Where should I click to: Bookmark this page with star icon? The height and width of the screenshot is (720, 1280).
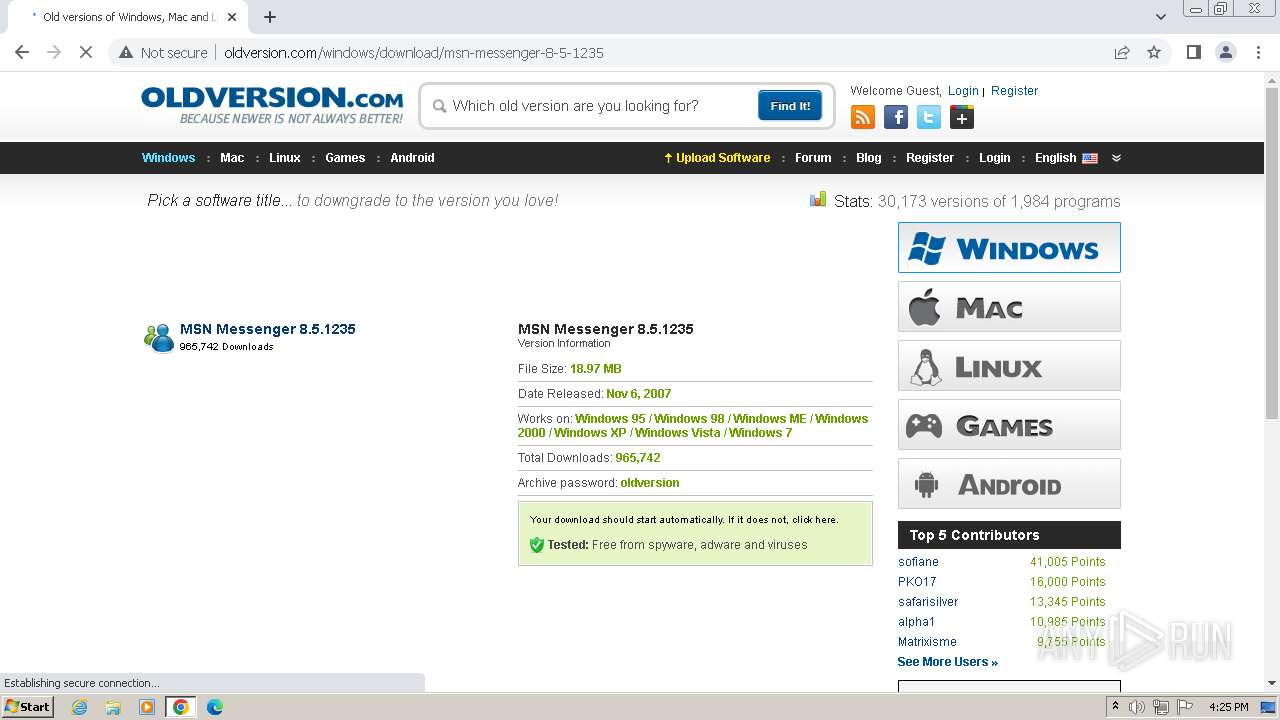coord(1154,52)
